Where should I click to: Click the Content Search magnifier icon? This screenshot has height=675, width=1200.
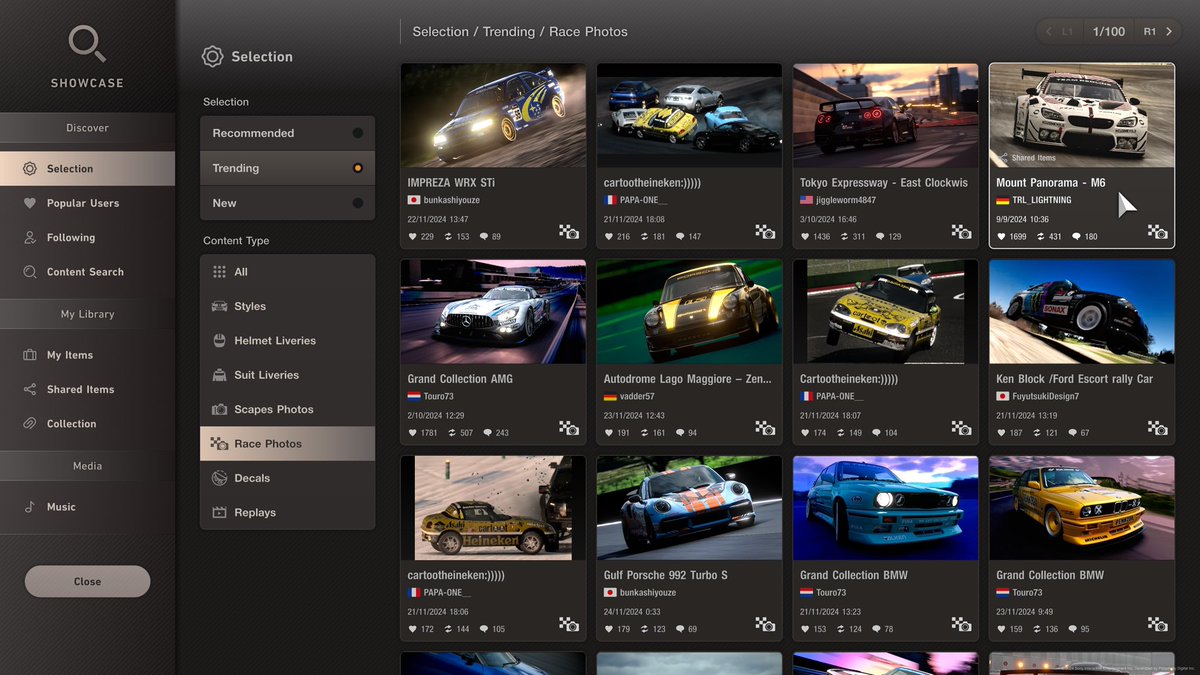29,272
